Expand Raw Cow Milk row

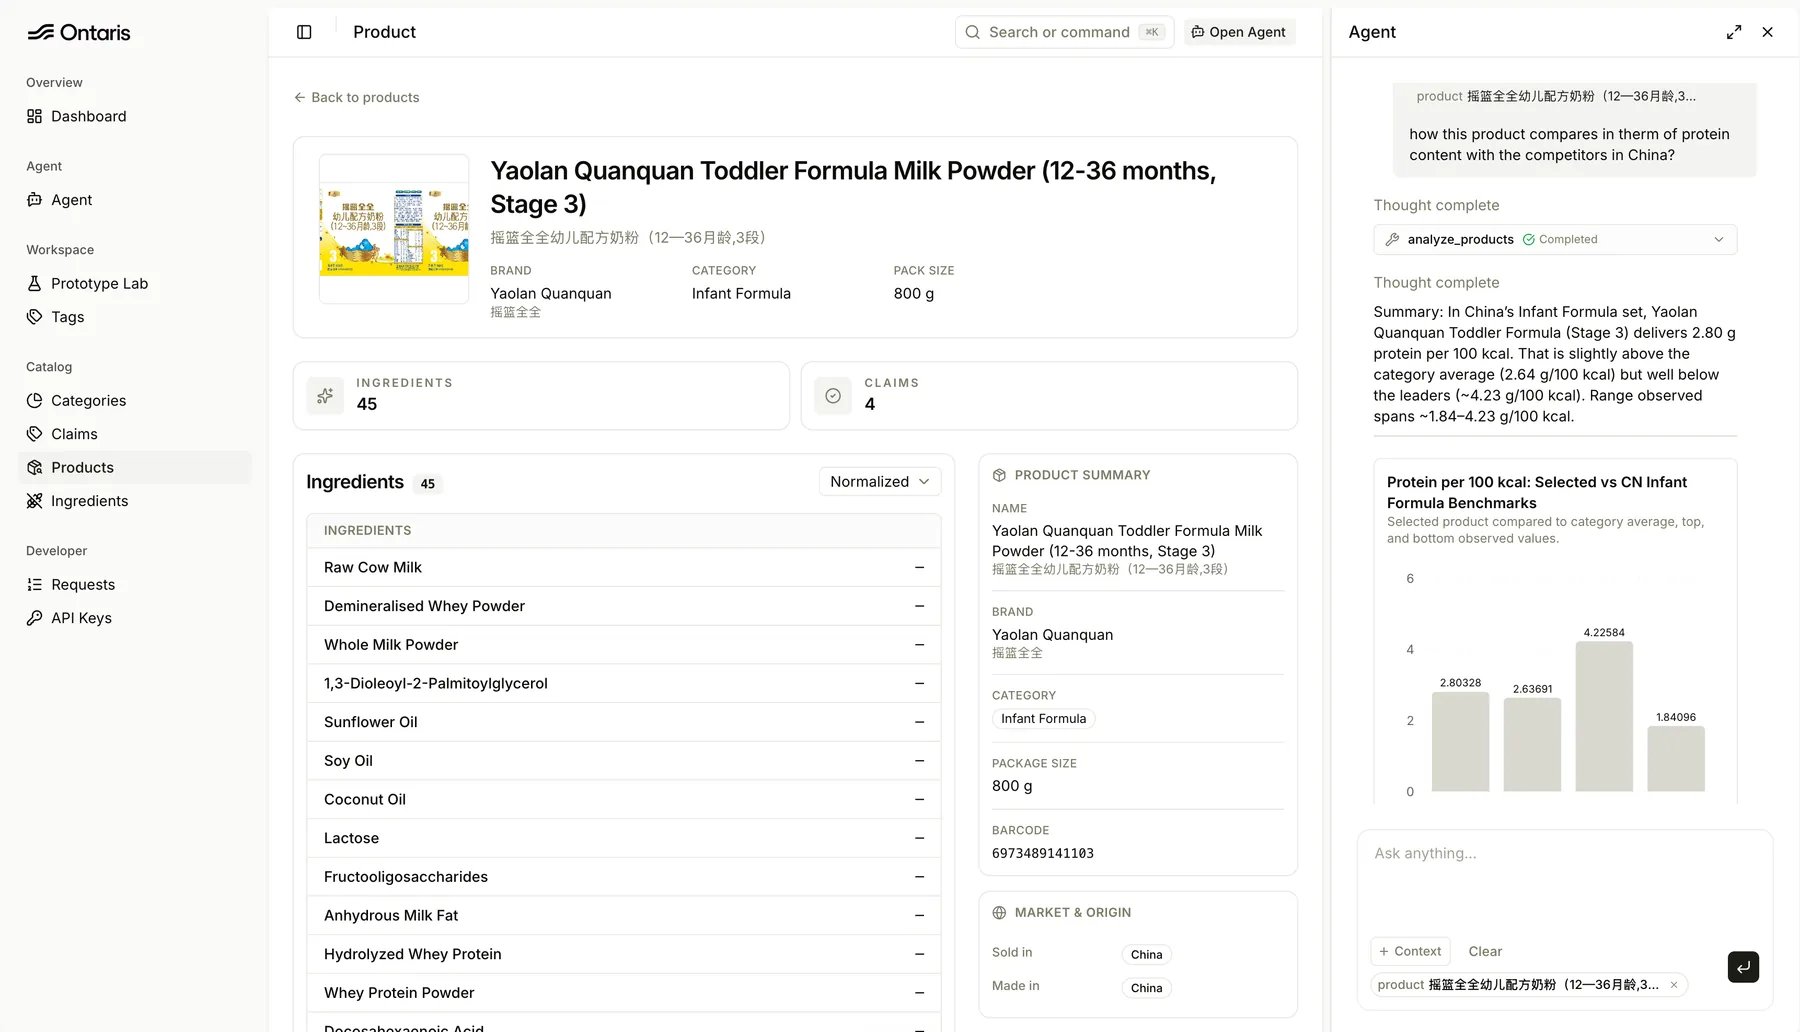tap(919, 568)
